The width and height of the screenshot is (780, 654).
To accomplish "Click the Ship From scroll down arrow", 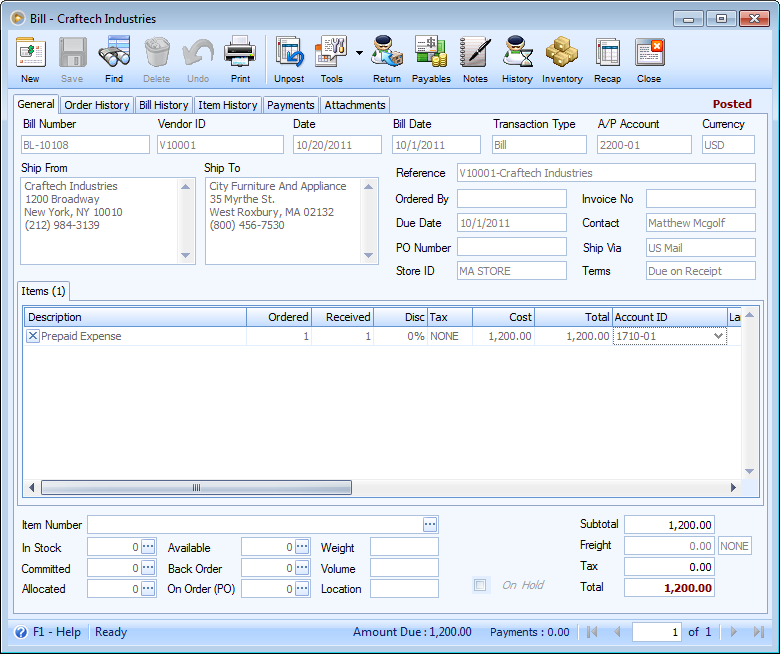I will (x=186, y=256).
